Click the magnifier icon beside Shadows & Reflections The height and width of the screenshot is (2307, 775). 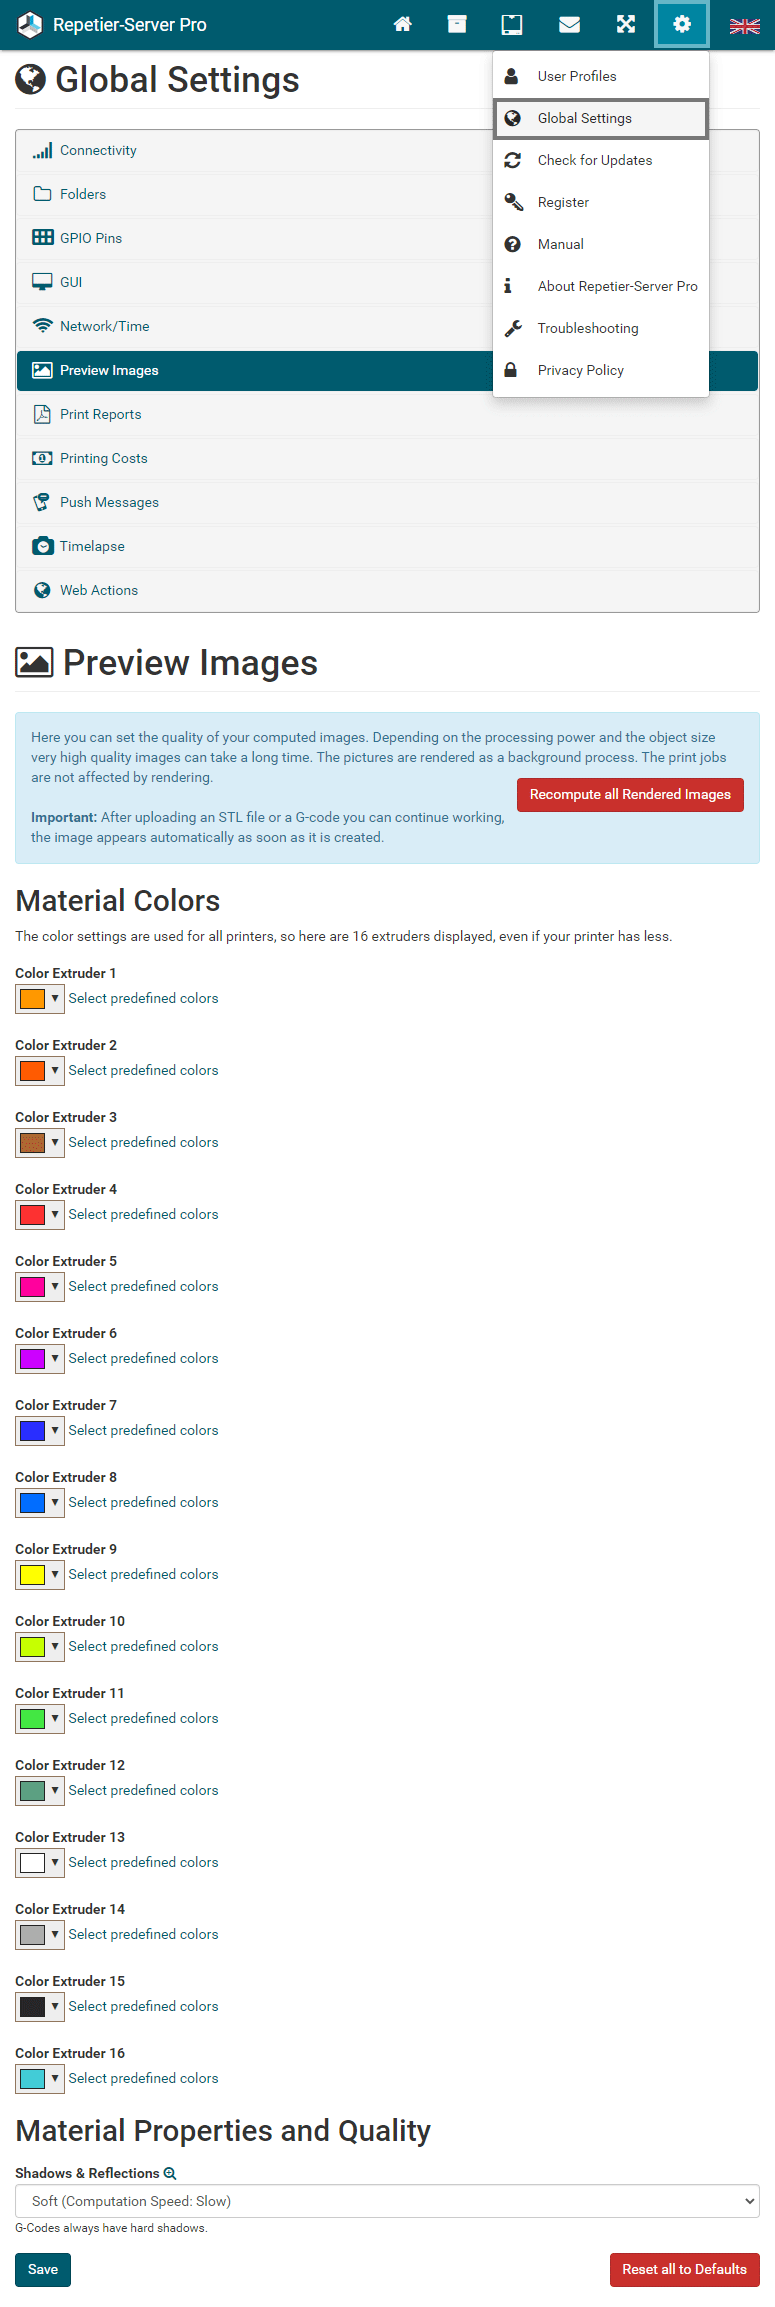click(170, 2173)
